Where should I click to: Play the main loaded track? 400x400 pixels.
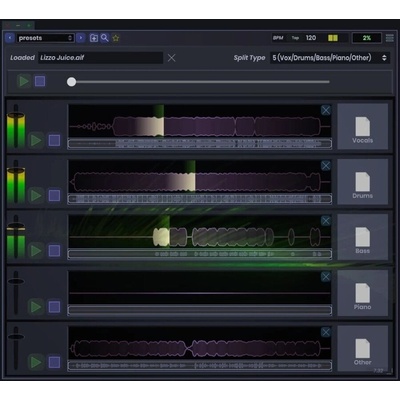pyautogui.click(x=23, y=81)
